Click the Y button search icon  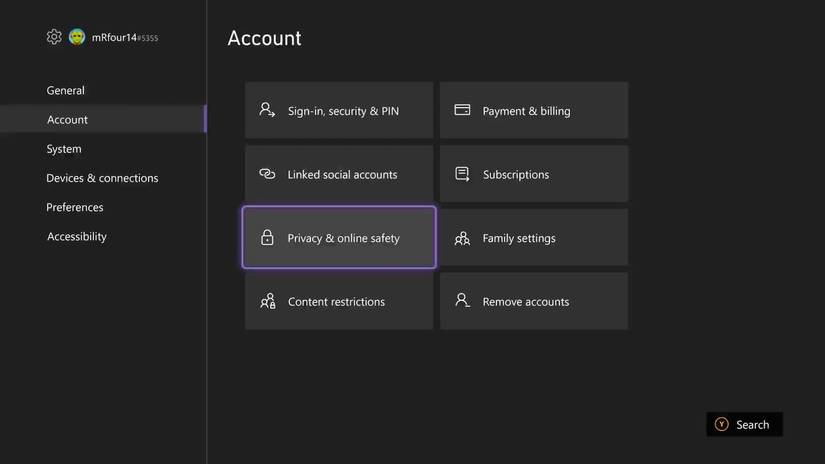coord(722,425)
